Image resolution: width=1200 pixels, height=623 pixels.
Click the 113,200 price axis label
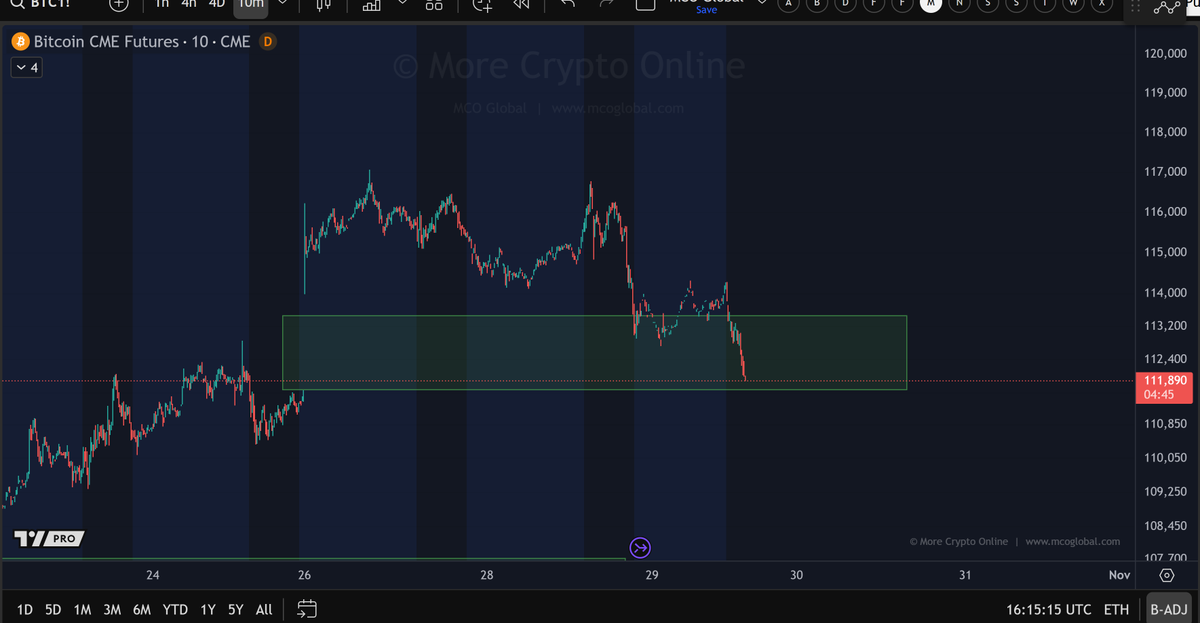coord(1164,326)
